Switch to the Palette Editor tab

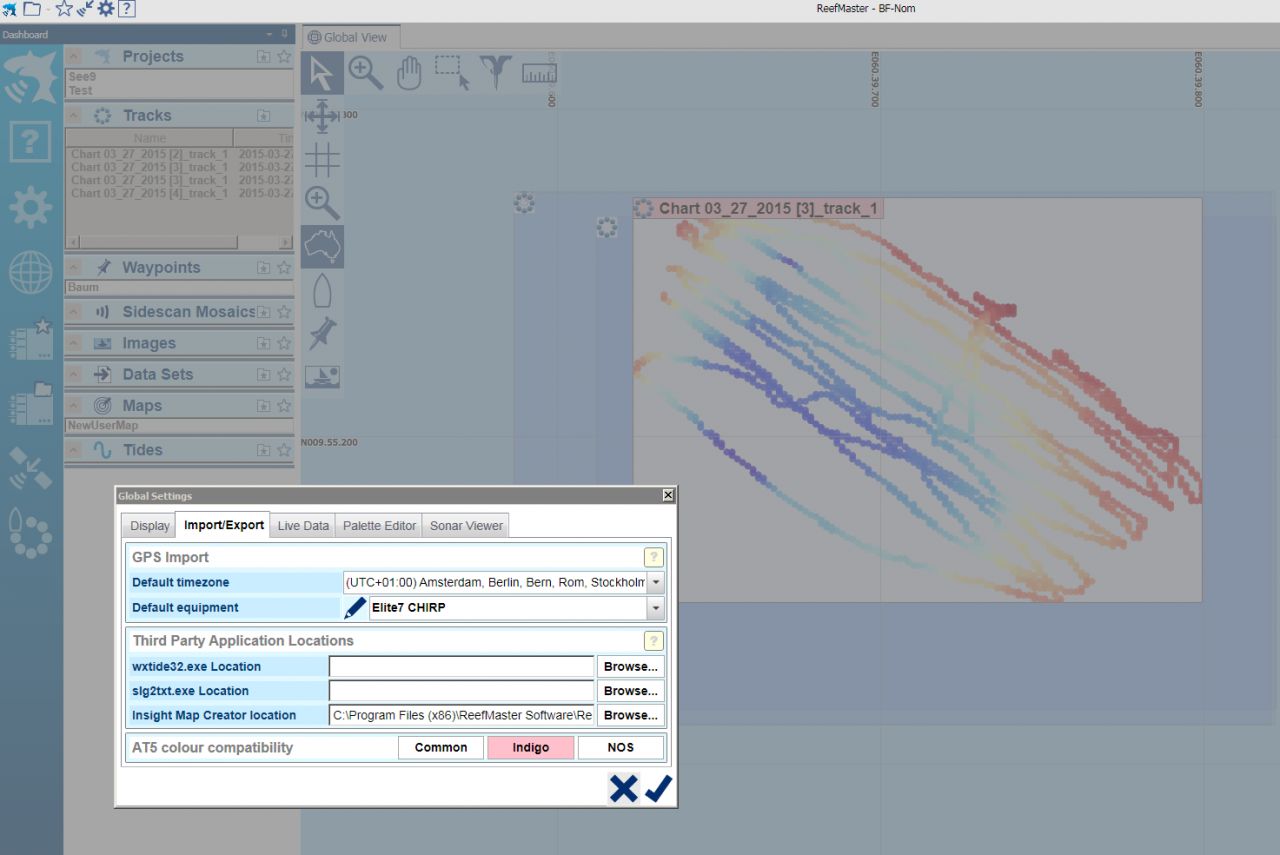379,525
